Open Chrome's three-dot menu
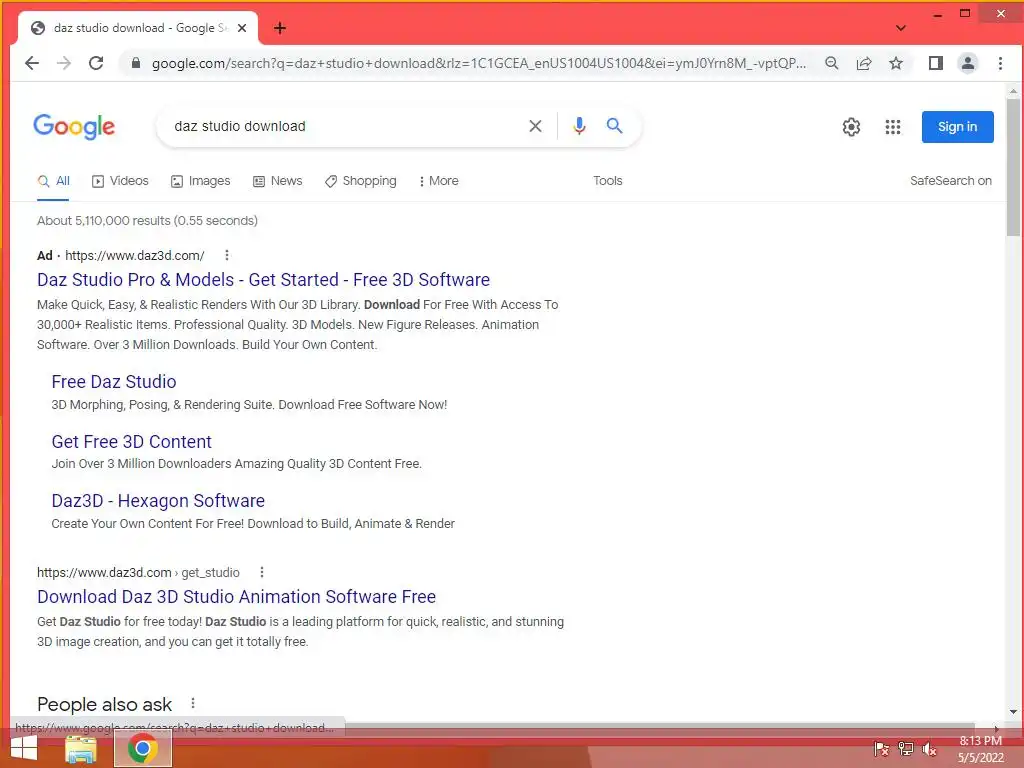The height and width of the screenshot is (768, 1024). click(x=1000, y=63)
